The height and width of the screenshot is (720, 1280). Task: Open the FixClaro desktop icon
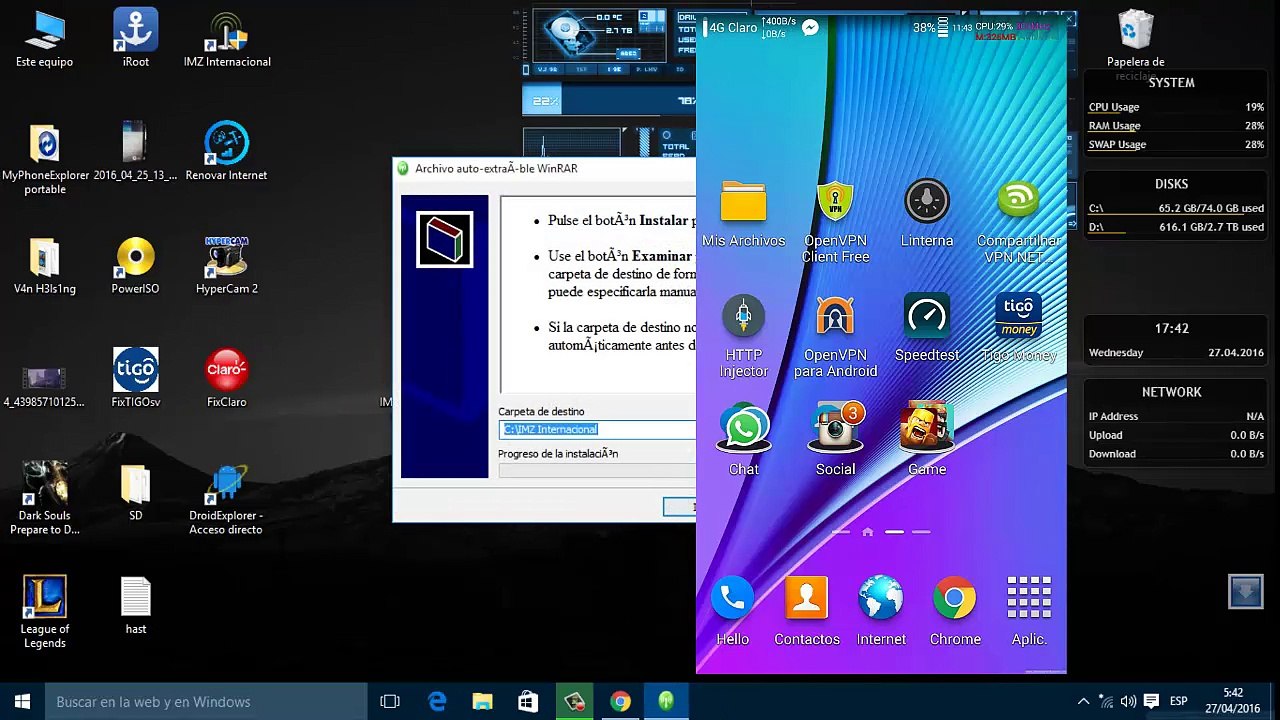point(227,378)
